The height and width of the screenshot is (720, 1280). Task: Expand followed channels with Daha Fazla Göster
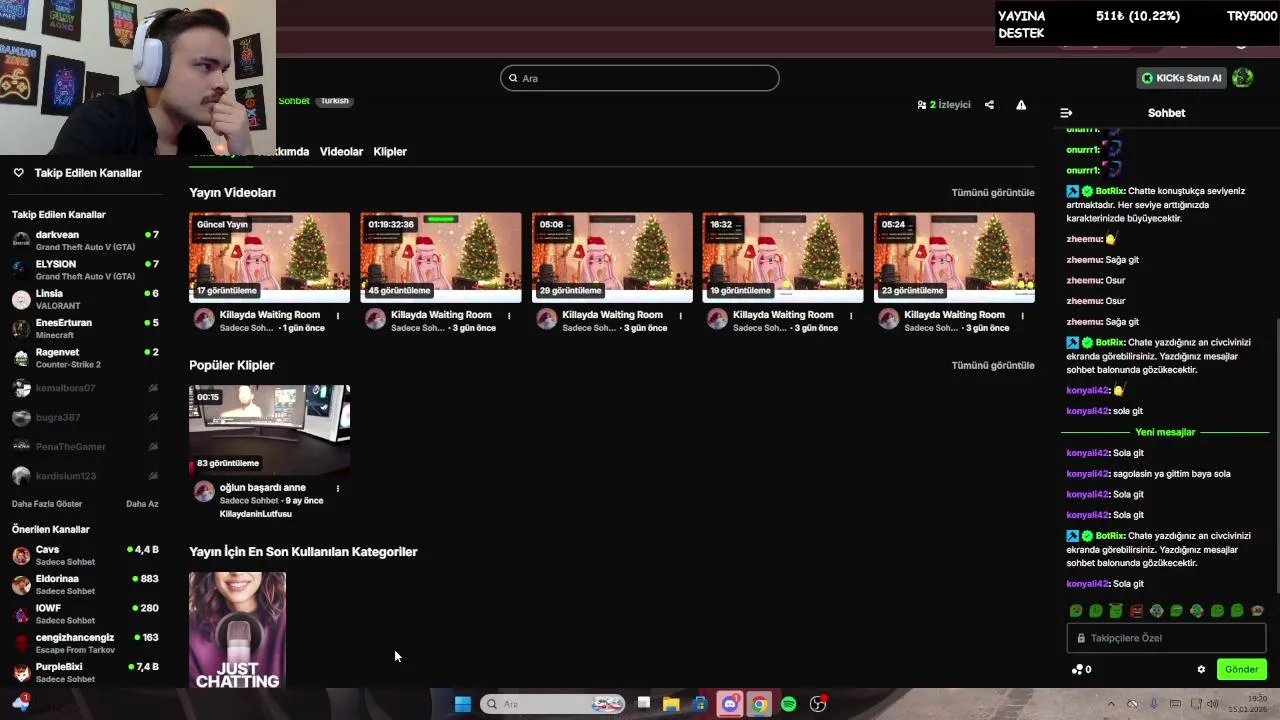click(x=47, y=504)
